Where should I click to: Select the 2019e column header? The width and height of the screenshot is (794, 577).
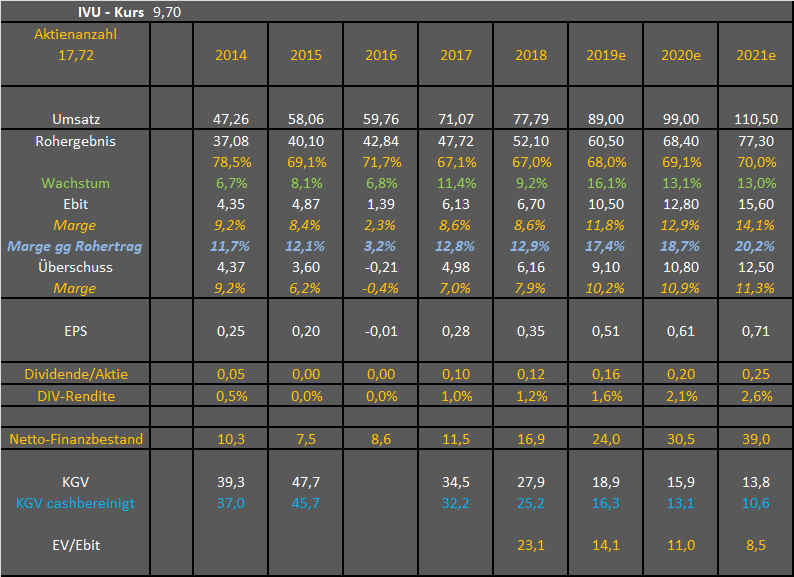click(606, 55)
